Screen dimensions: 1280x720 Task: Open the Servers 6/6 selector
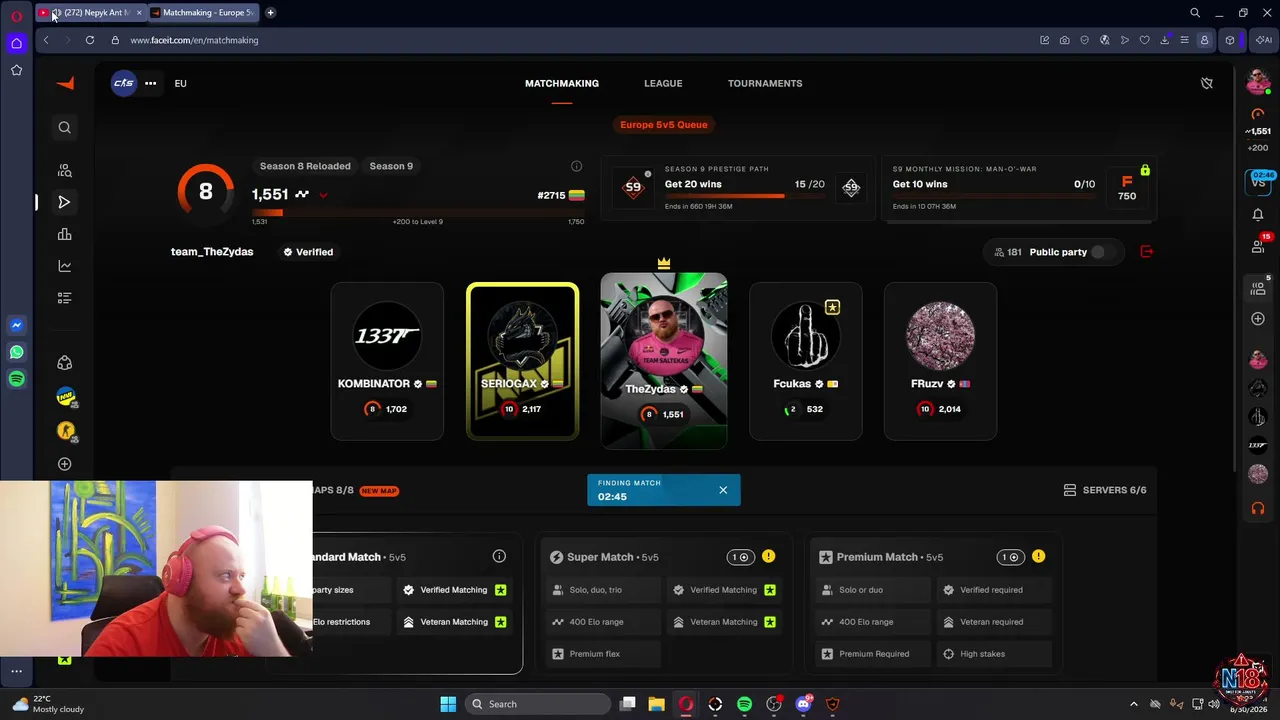1105,490
